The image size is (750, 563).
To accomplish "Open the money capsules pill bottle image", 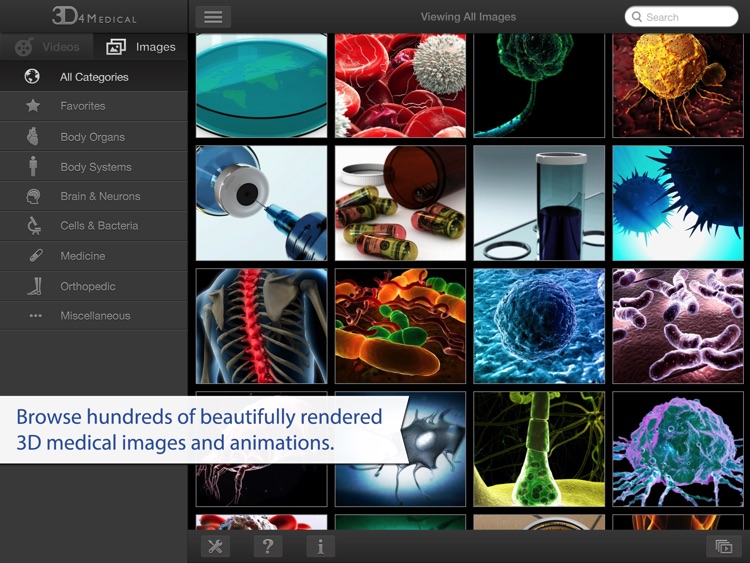I will [x=400, y=203].
